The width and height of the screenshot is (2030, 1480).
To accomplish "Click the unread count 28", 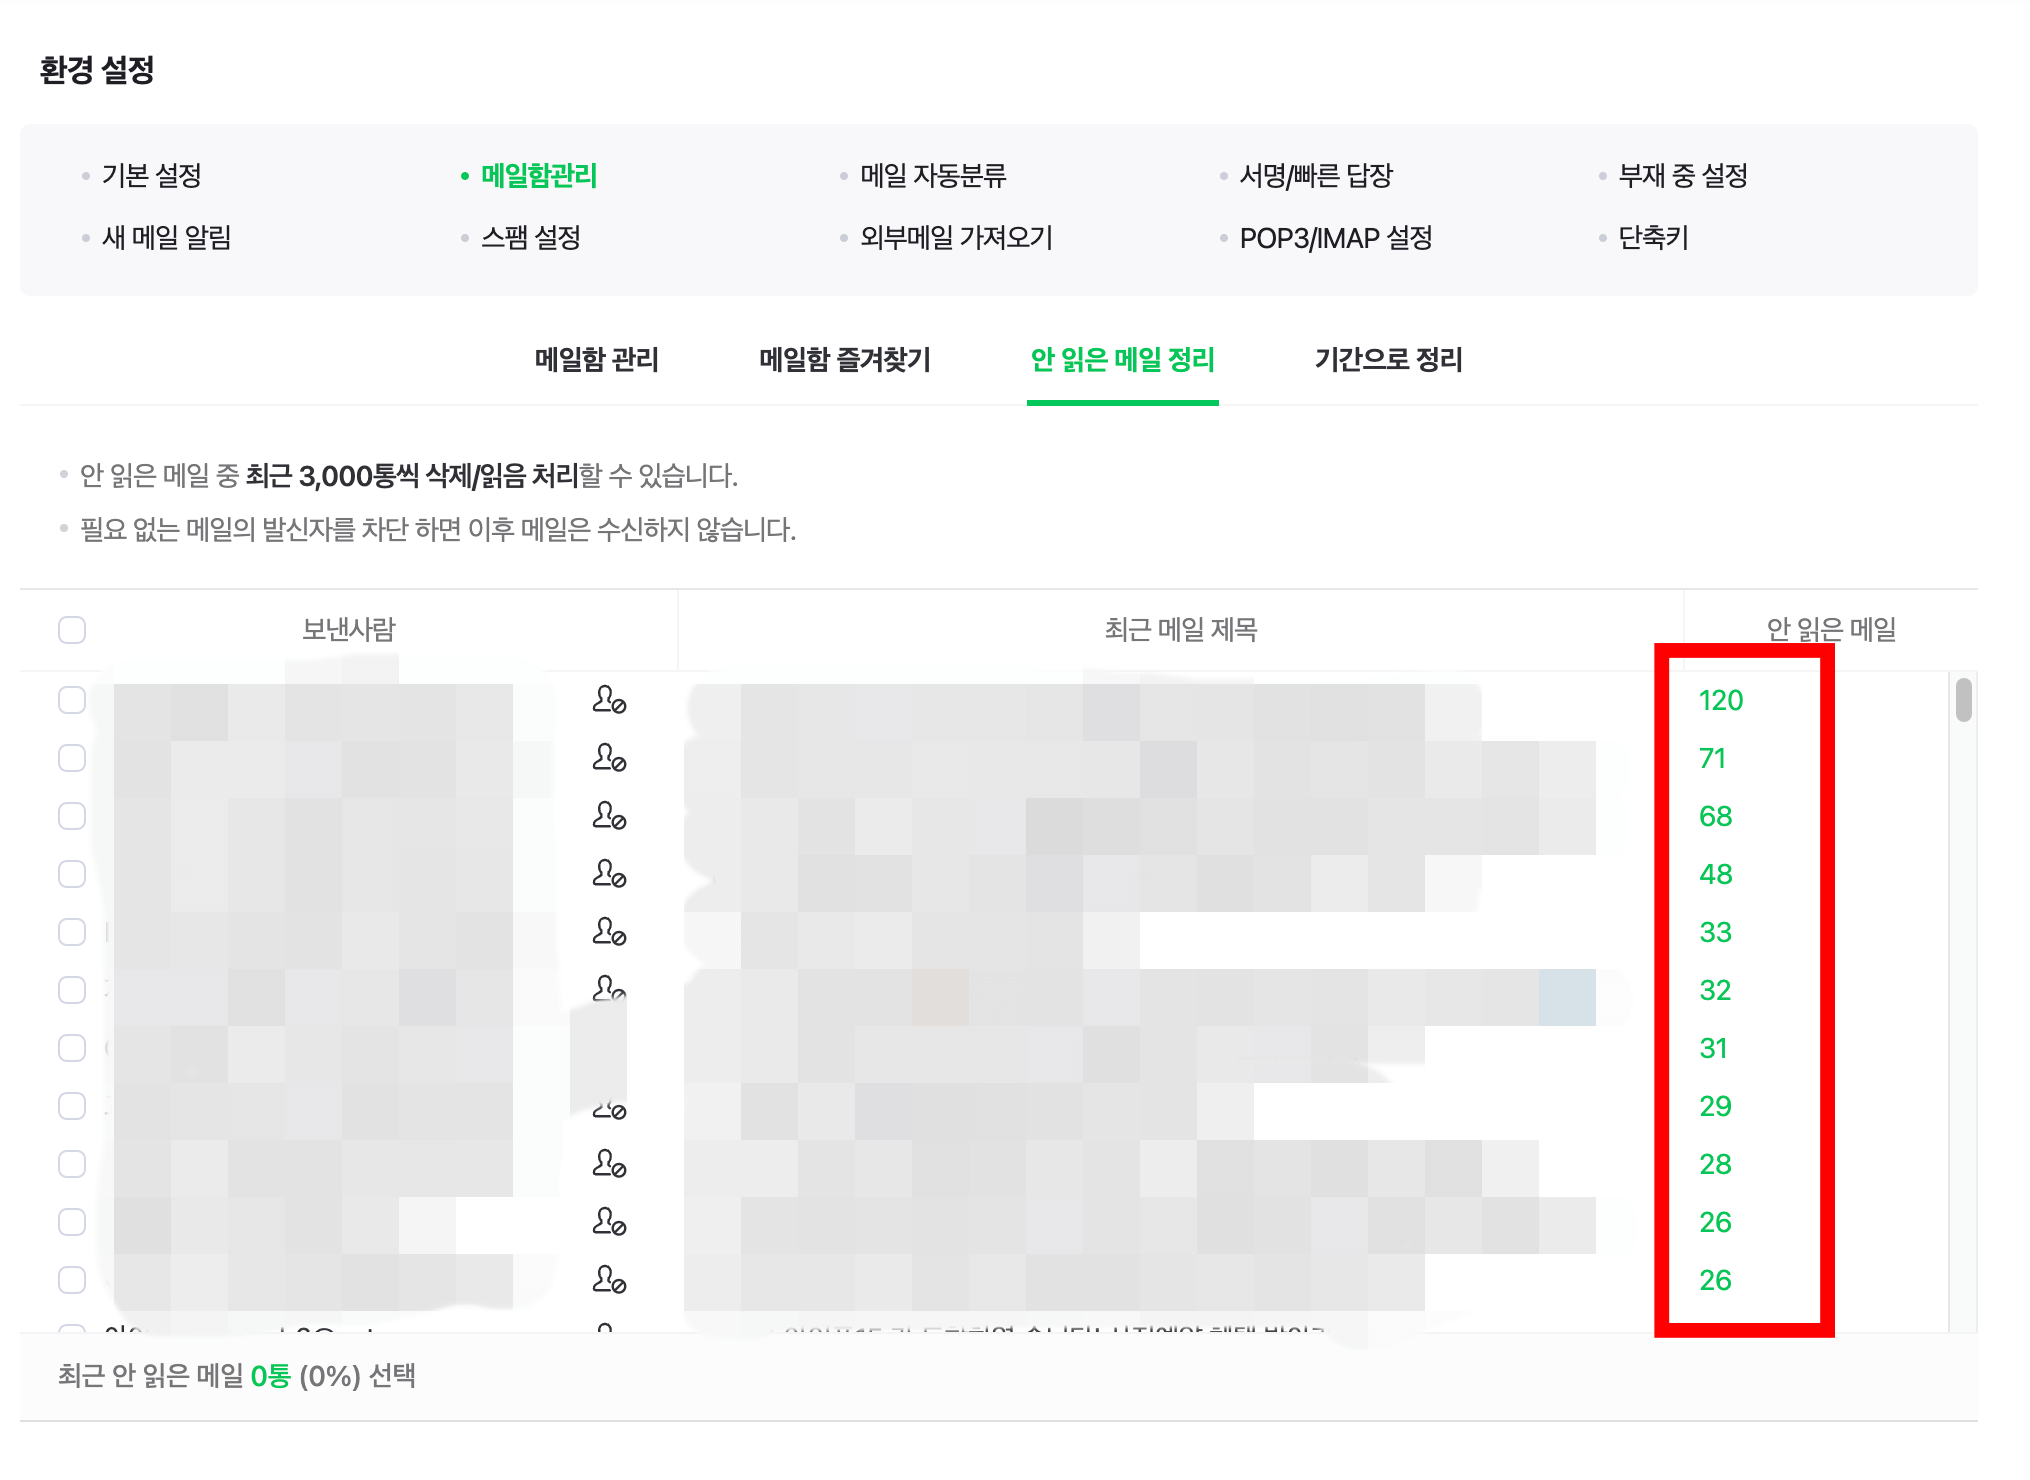I will (1716, 1164).
